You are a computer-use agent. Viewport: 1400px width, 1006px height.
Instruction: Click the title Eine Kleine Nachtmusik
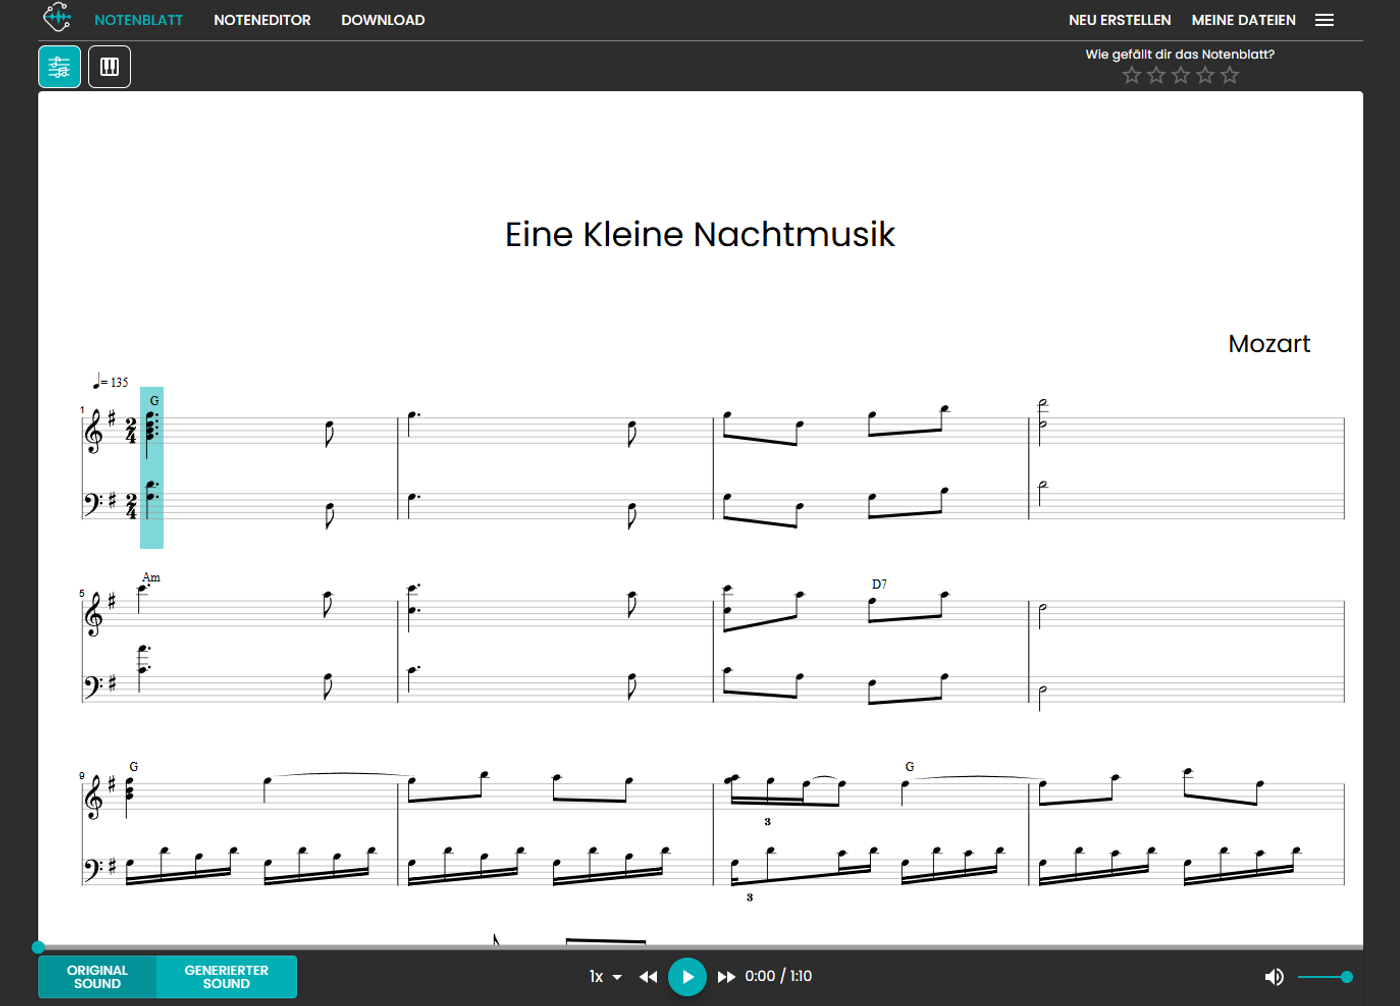[700, 235]
